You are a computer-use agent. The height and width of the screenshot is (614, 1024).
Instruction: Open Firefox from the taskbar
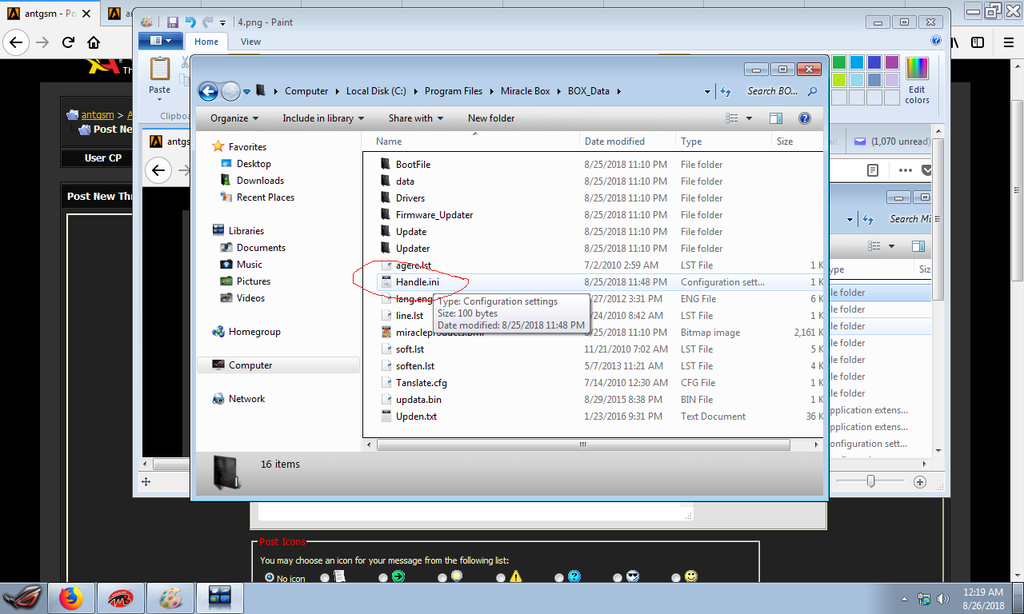click(x=70, y=598)
